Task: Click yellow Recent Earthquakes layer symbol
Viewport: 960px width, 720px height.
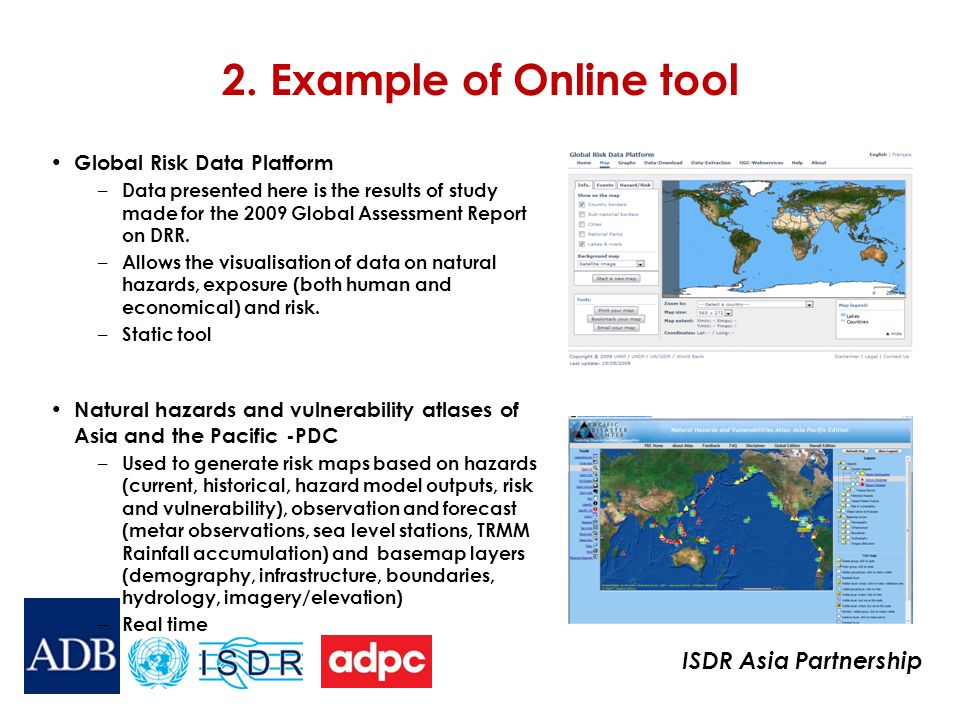Action: 862,473
